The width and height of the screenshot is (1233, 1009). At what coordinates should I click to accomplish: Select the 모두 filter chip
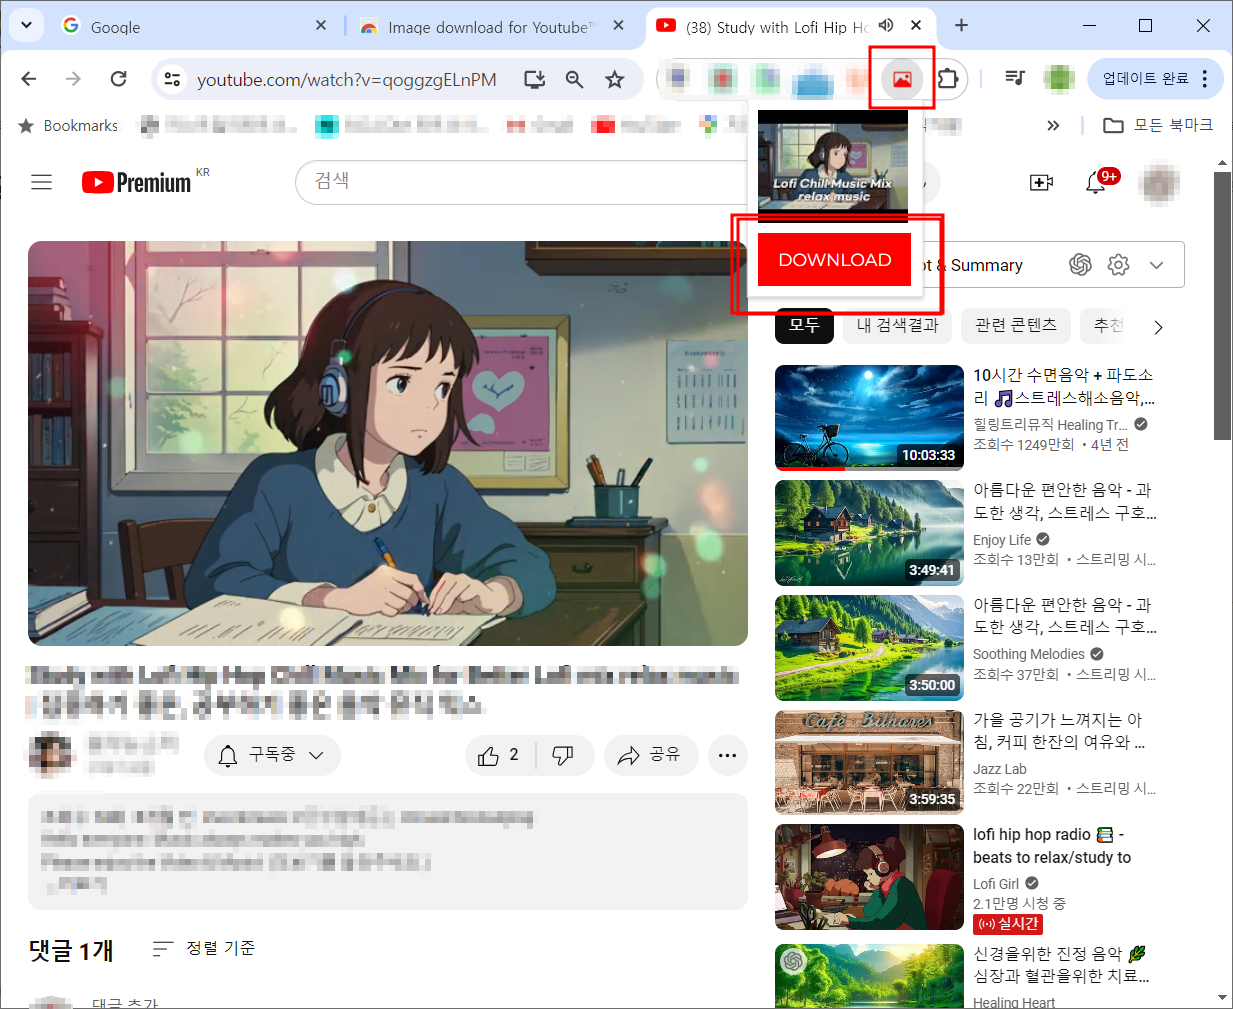pos(804,325)
